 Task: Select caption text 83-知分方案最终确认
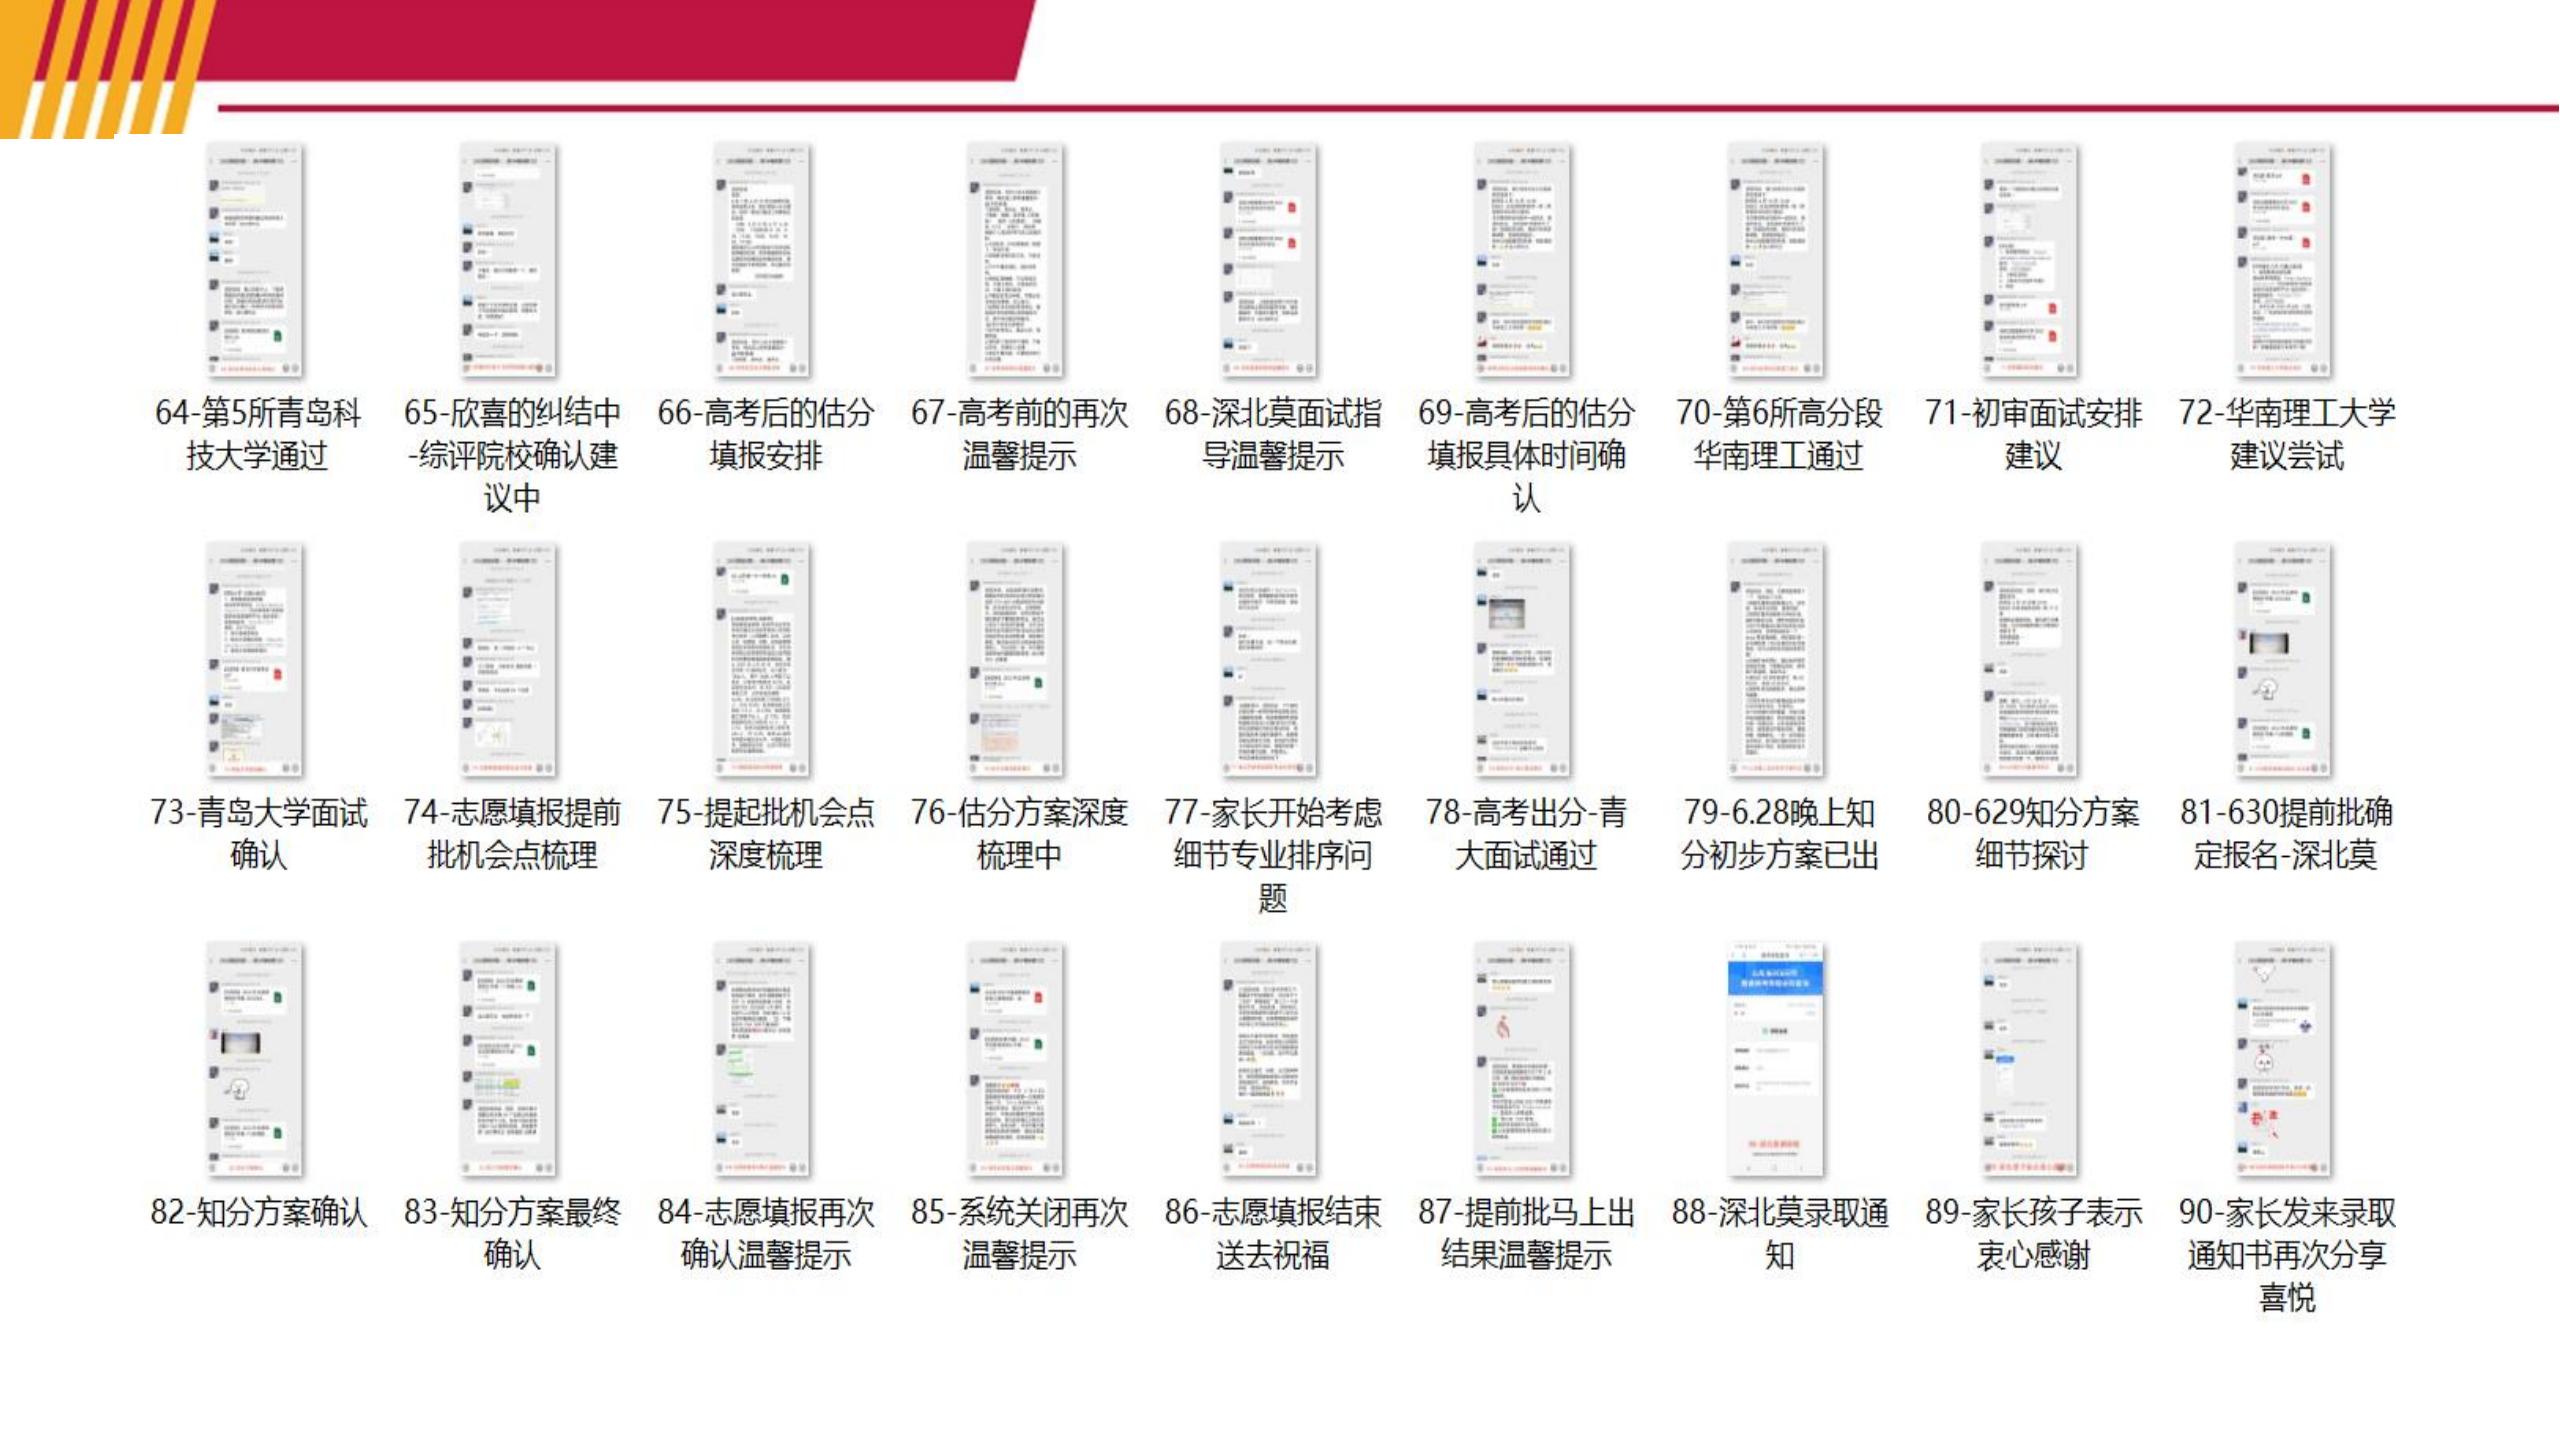[x=511, y=1234]
